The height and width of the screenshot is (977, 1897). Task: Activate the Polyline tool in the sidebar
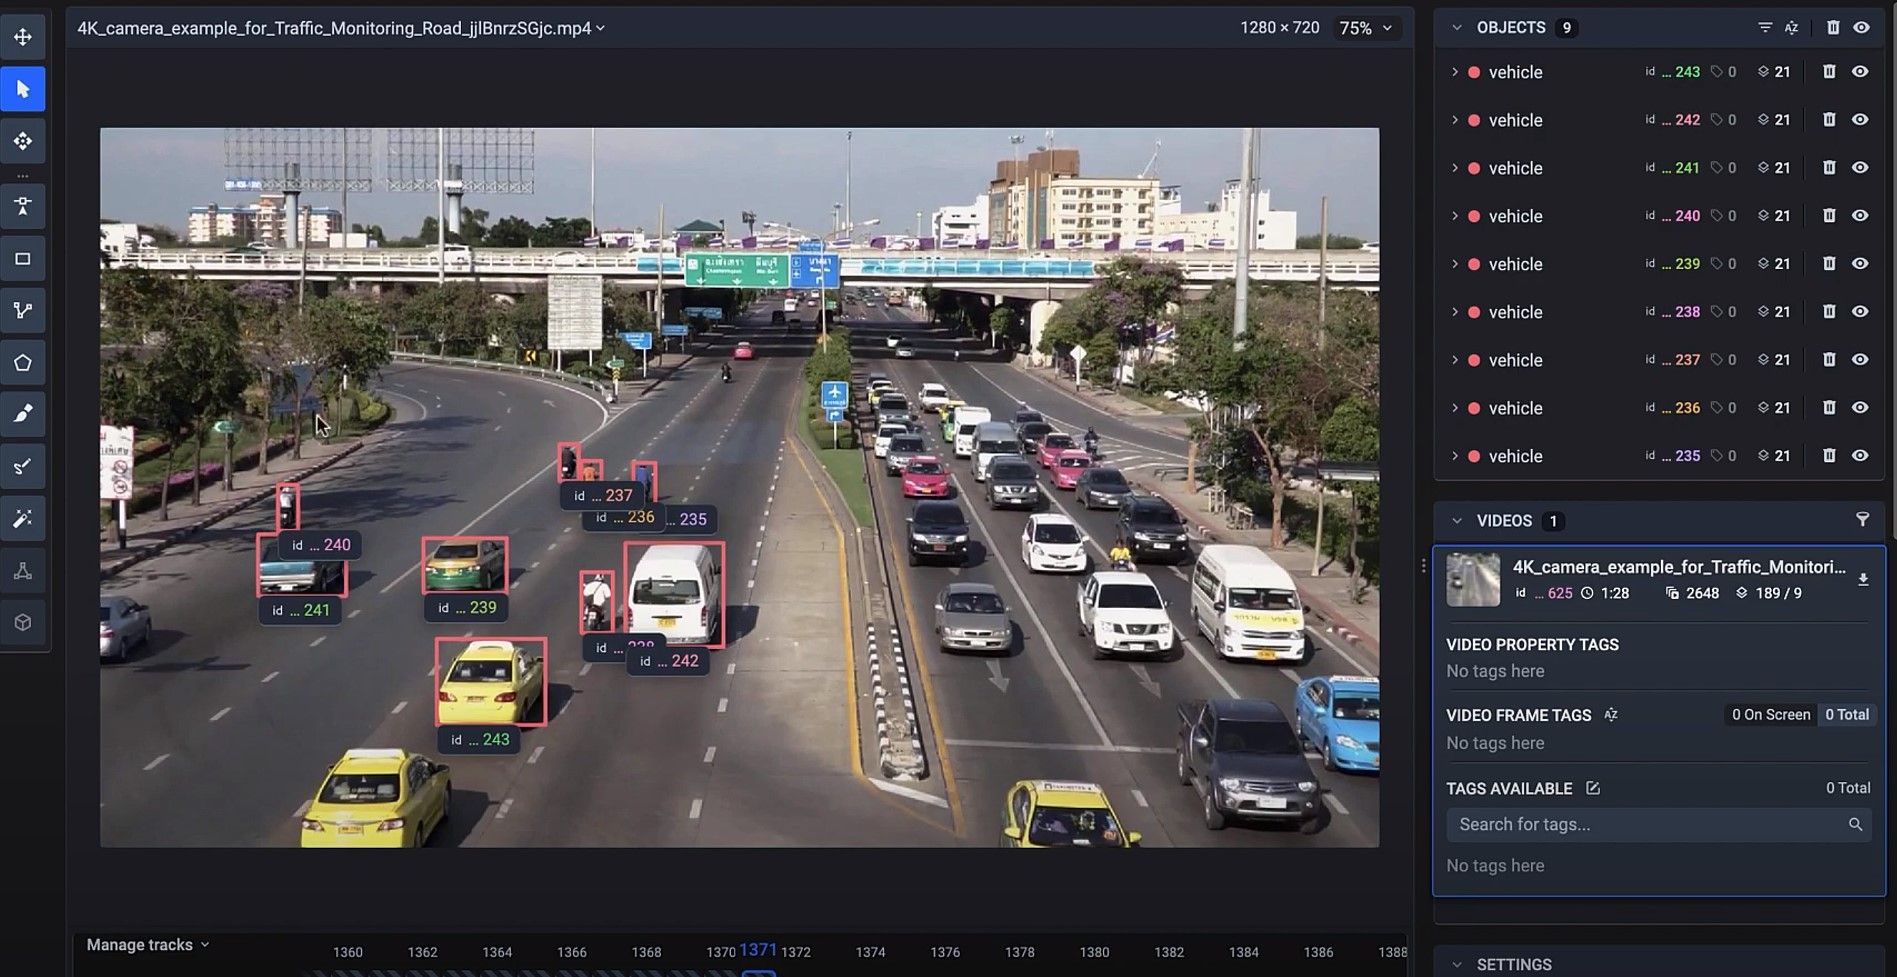[x=23, y=310]
